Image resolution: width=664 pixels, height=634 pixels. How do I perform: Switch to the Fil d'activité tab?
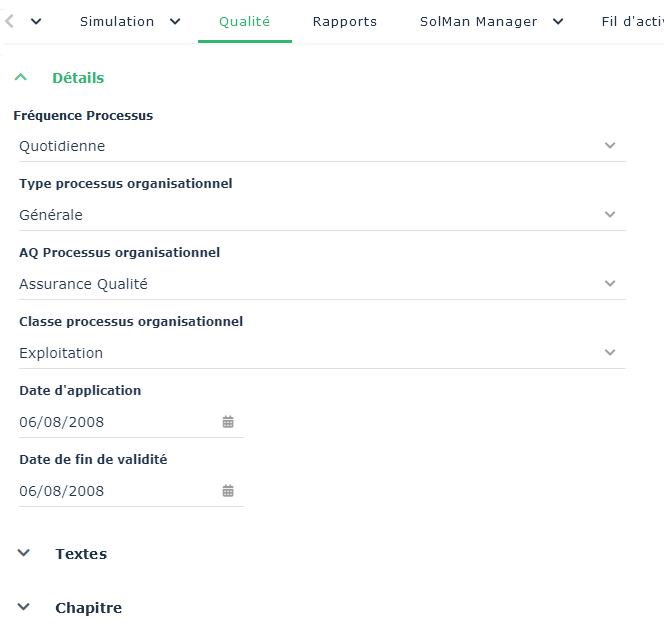(x=632, y=22)
